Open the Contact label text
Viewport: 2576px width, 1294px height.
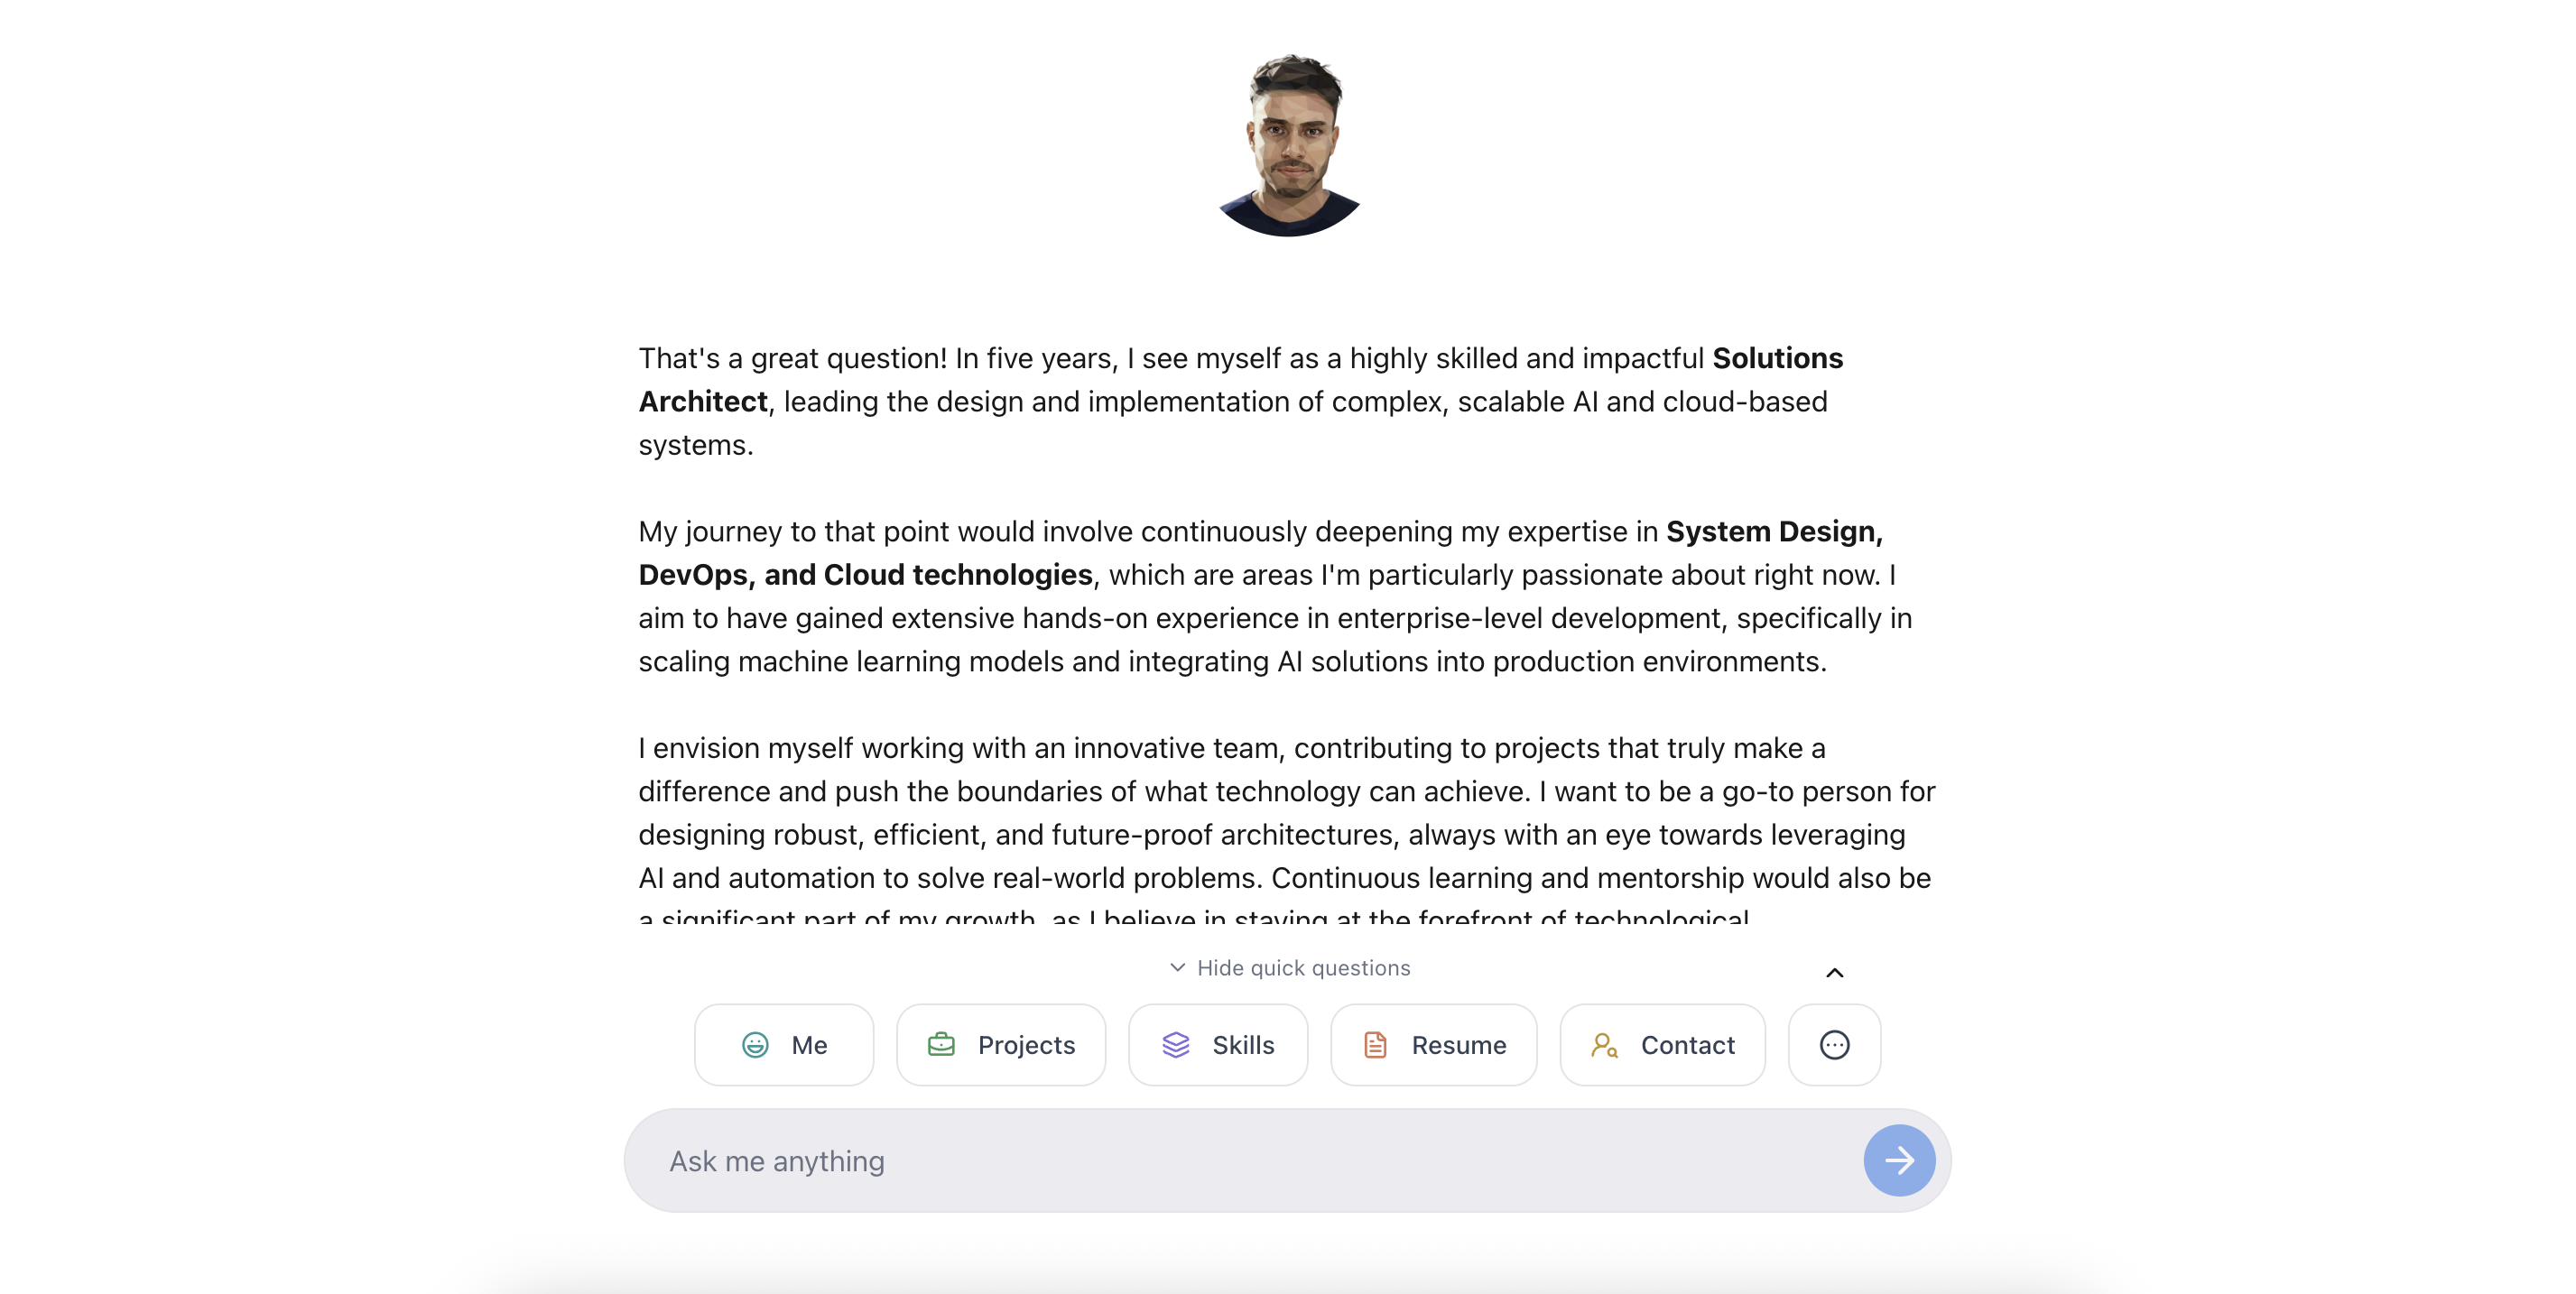tap(1687, 1045)
